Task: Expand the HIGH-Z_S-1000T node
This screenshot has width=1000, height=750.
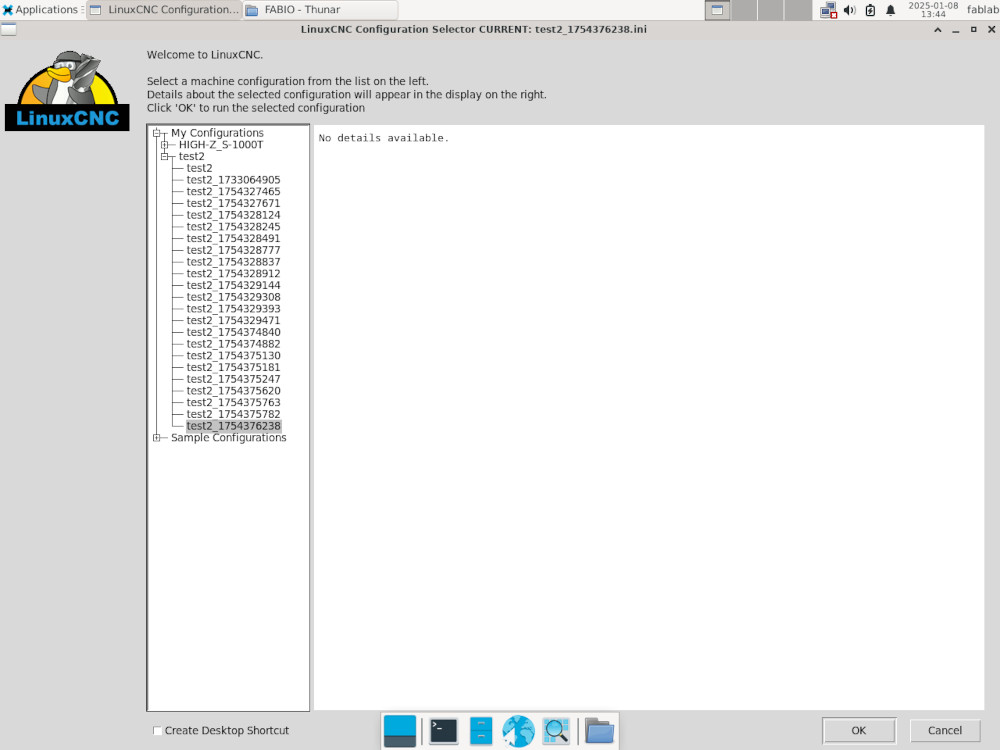Action: [165, 145]
